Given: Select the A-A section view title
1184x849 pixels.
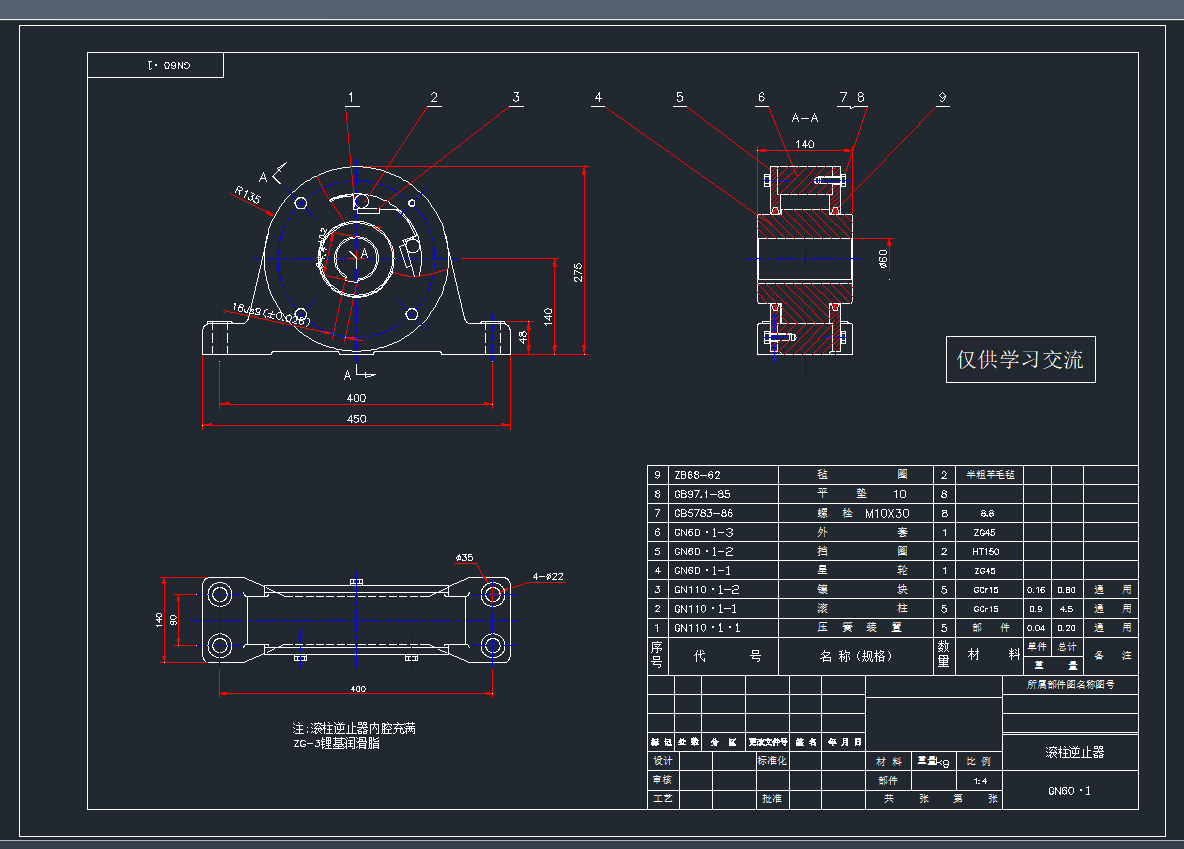Looking at the screenshot, I should click(805, 117).
